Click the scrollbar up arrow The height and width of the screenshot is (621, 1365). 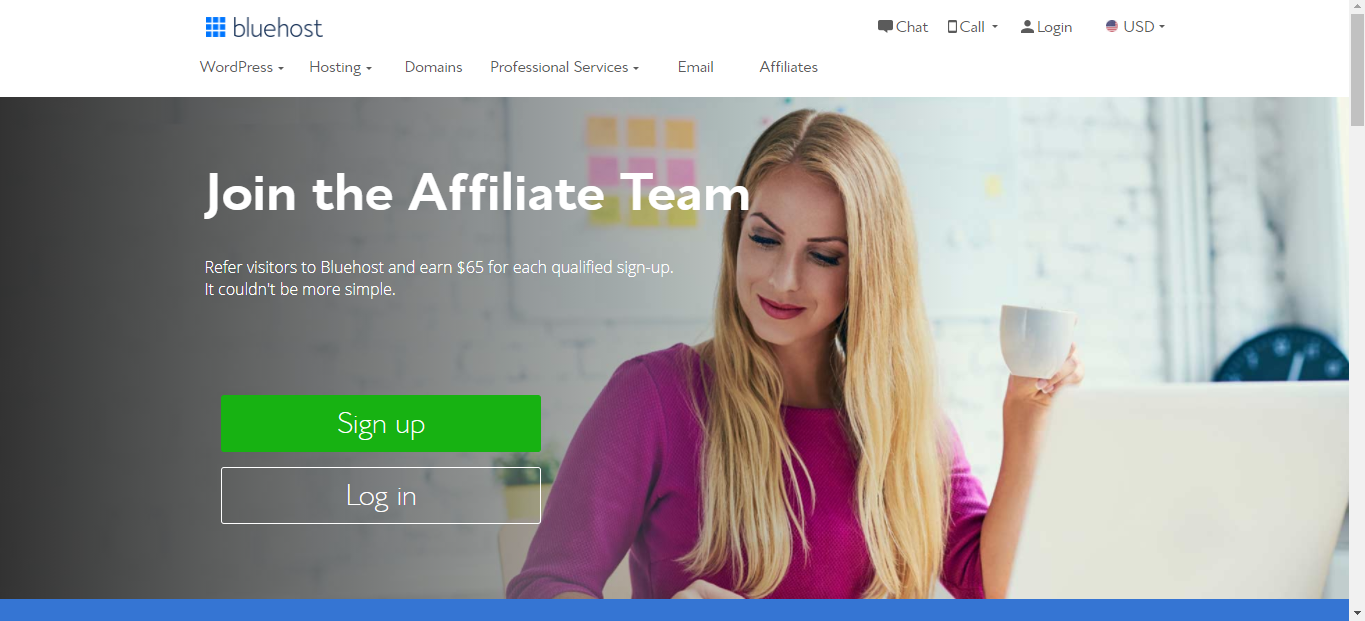(x=1357, y=8)
